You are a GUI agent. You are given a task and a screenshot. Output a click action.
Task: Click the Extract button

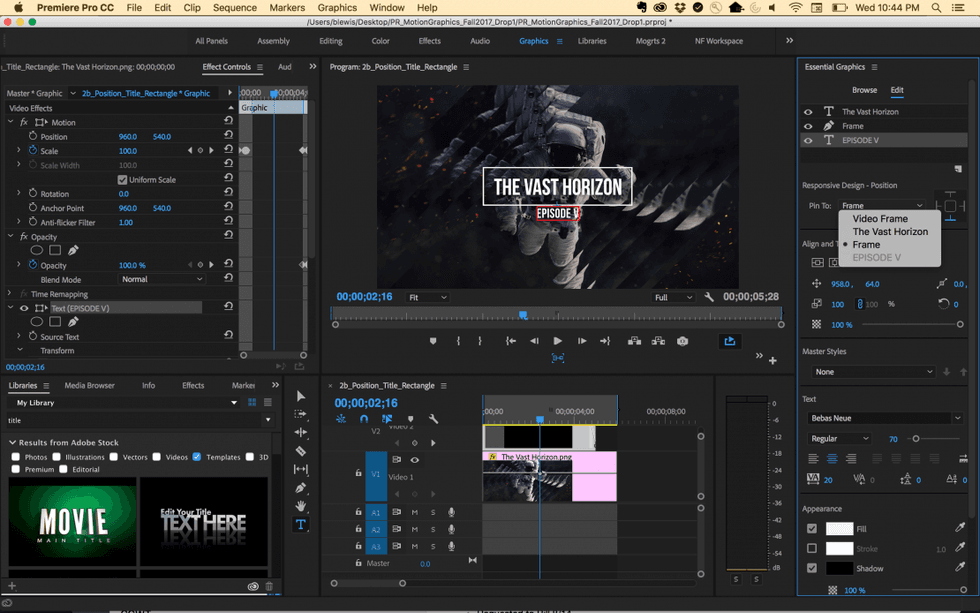coord(658,341)
